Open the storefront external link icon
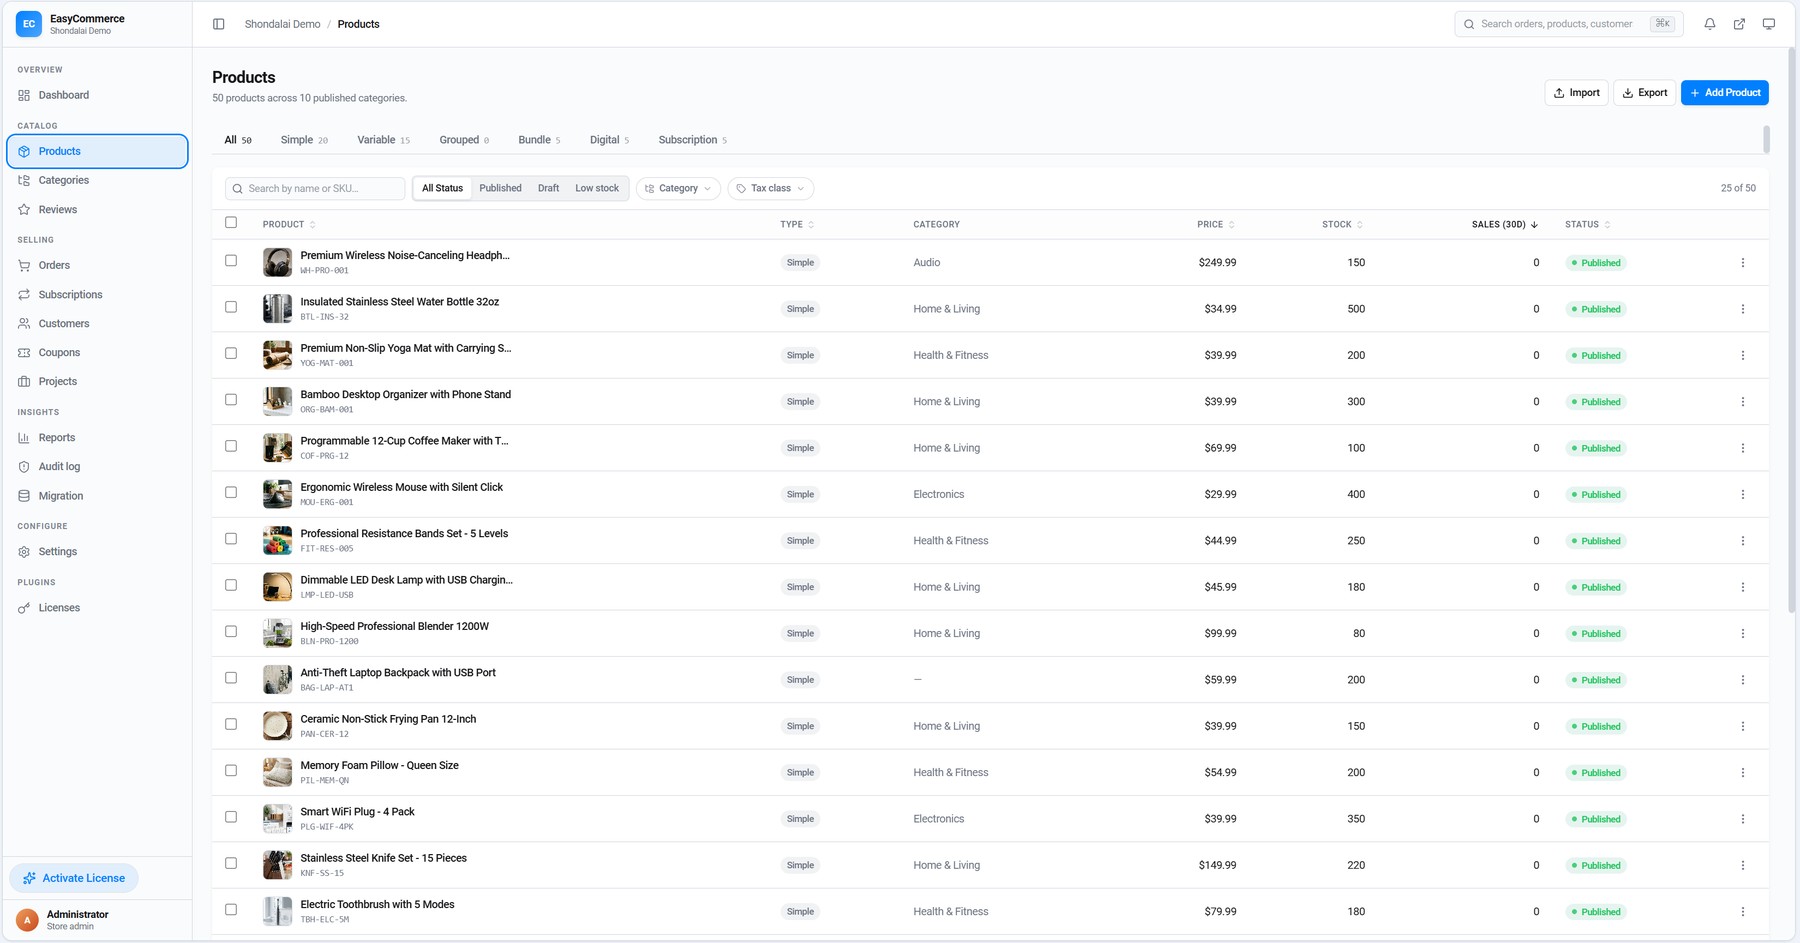Image resolution: width=1800 pixels, height=943 pixels. click(x=1739, y=24)
